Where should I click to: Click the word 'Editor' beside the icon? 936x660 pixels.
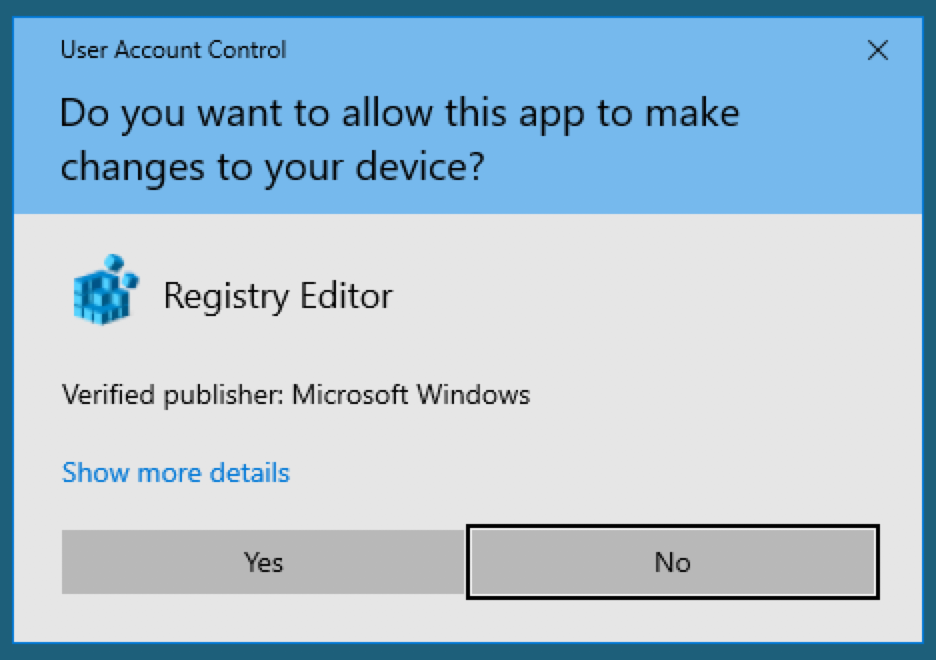tap(346, 295)
